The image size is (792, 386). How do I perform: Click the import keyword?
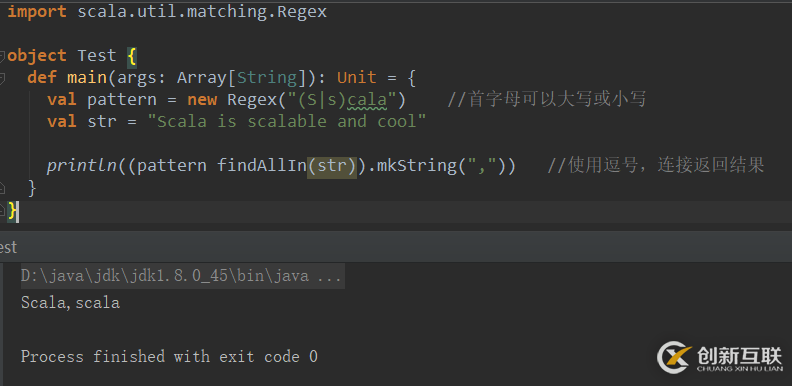[x=37, y=12]
